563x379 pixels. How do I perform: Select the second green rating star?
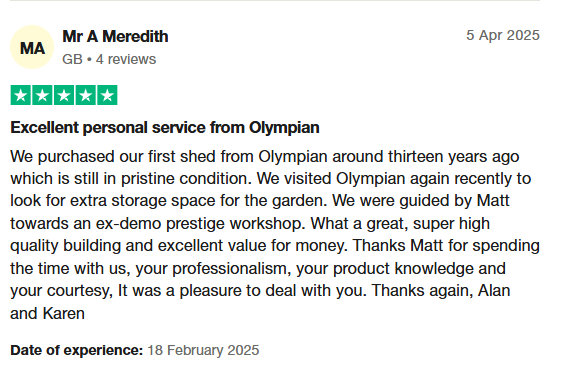pyautogui.click(x=42, y=95)
